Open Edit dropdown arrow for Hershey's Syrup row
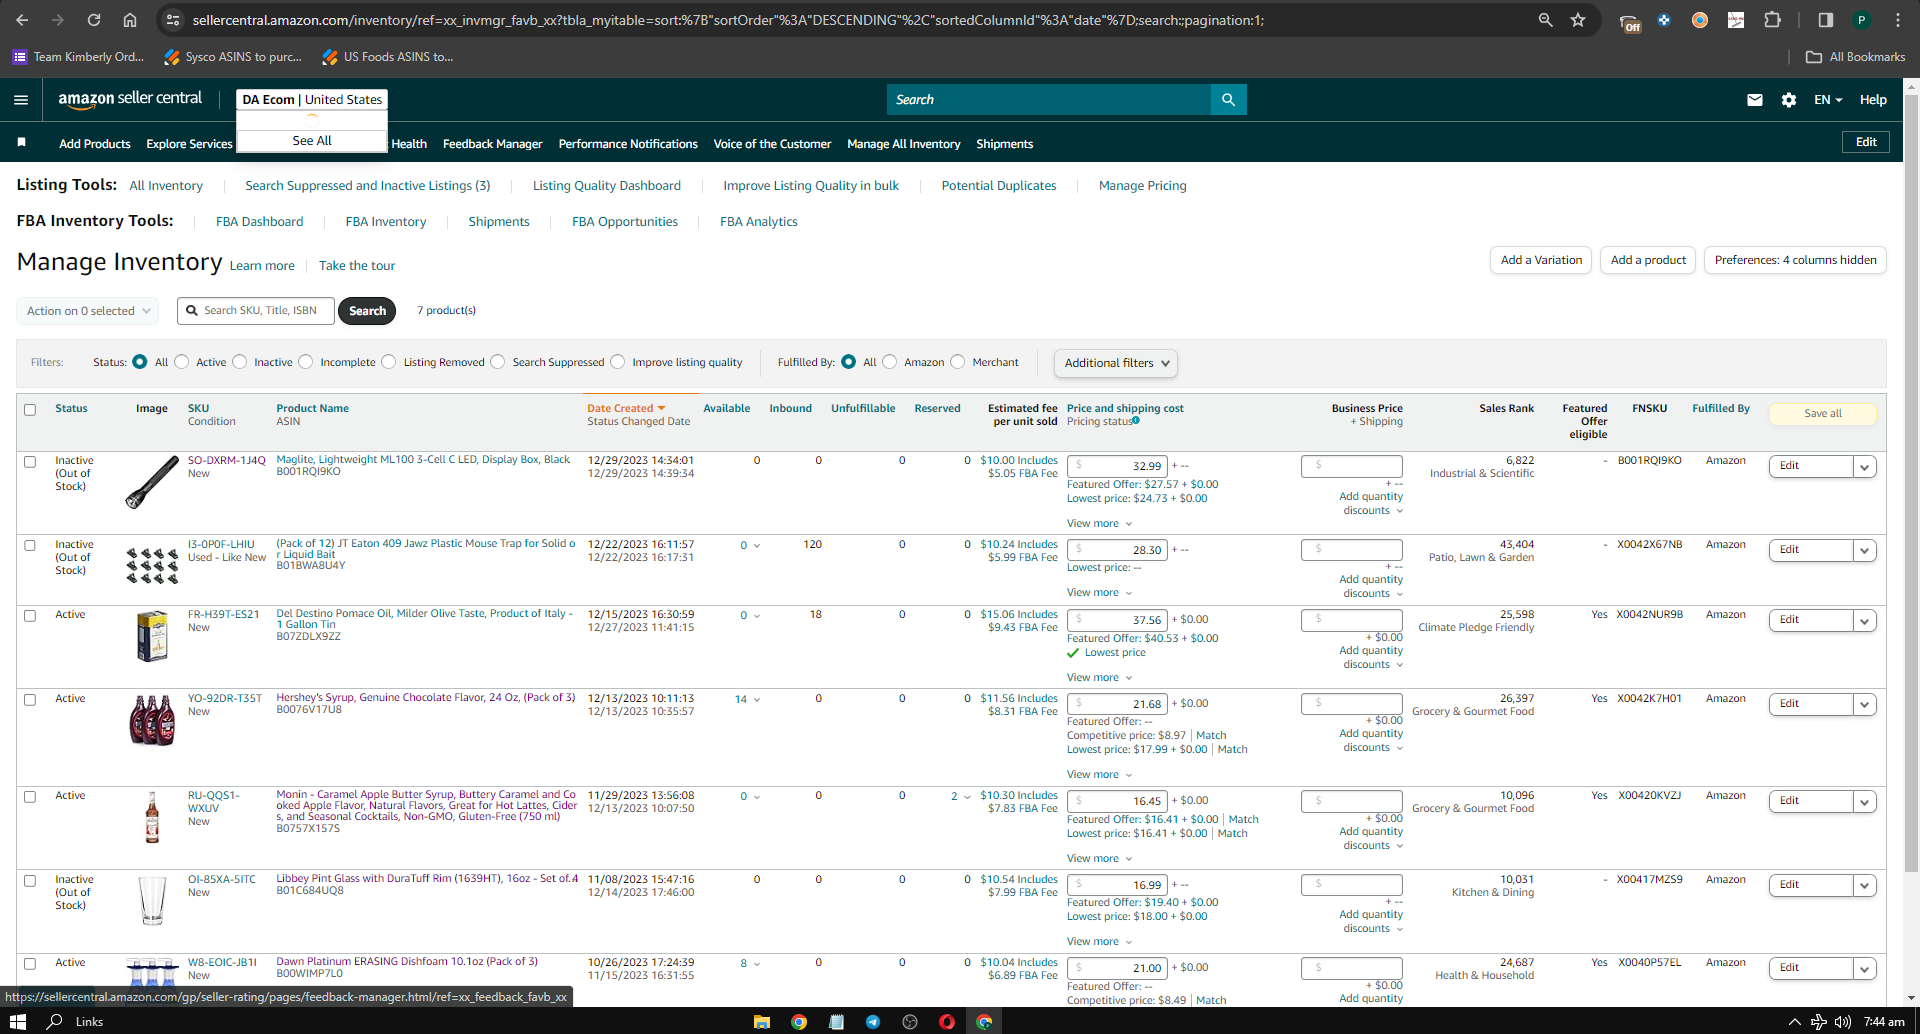The image size is (1920, 1034). tap(1865, 705)
